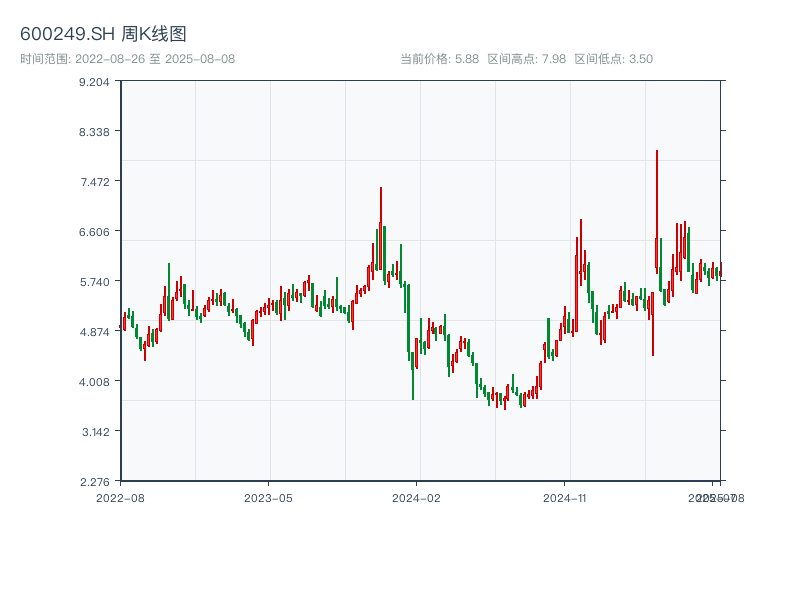Click the y-axis value 6.606
This screenshot has height=600, width=800.
tap(94, 232)
